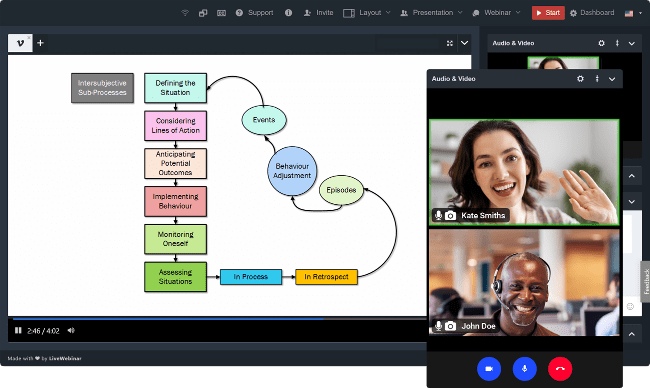
Task: Click the video volume speaker icon
Action: pyautogui.click(x=71, y=330)
